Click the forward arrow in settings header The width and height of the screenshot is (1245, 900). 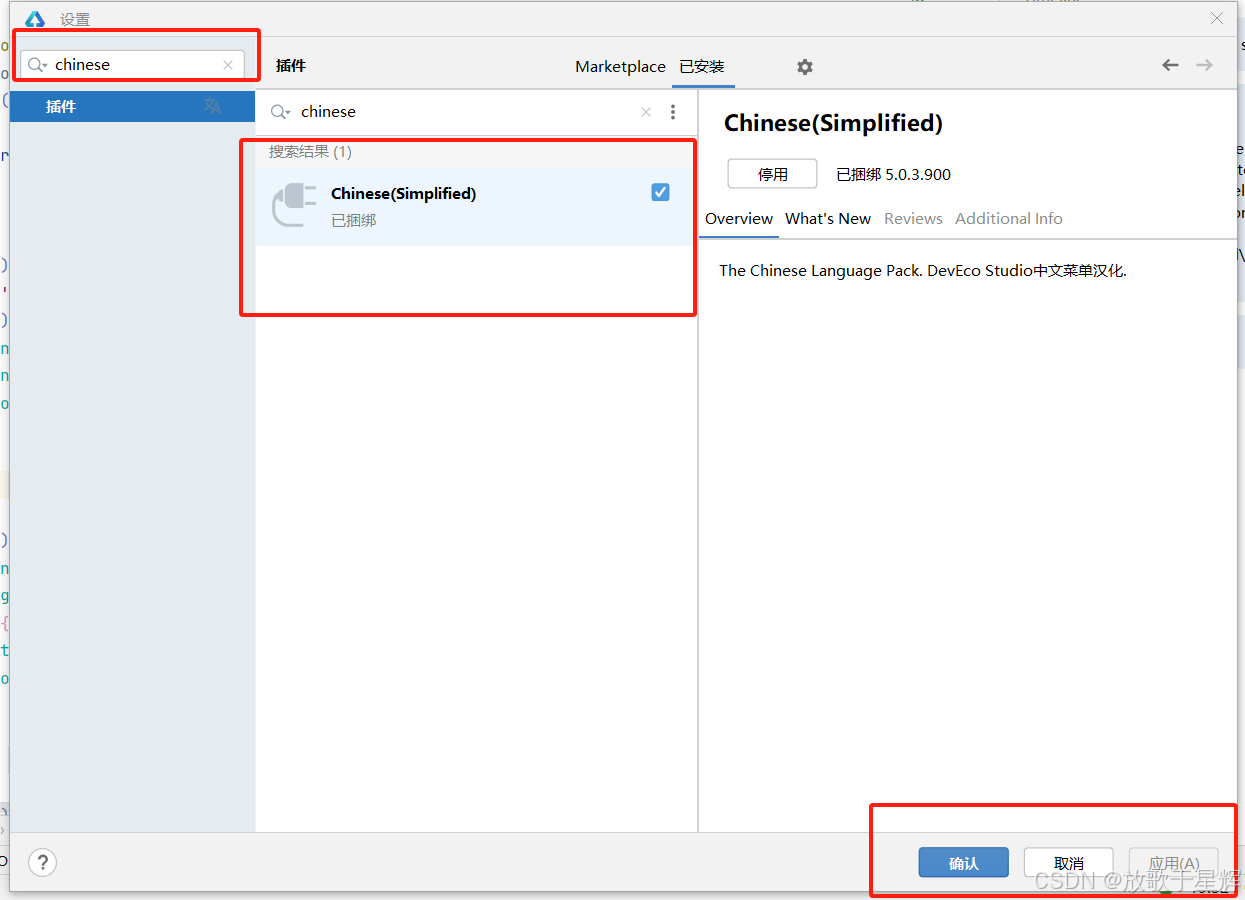click(1204, 65)
